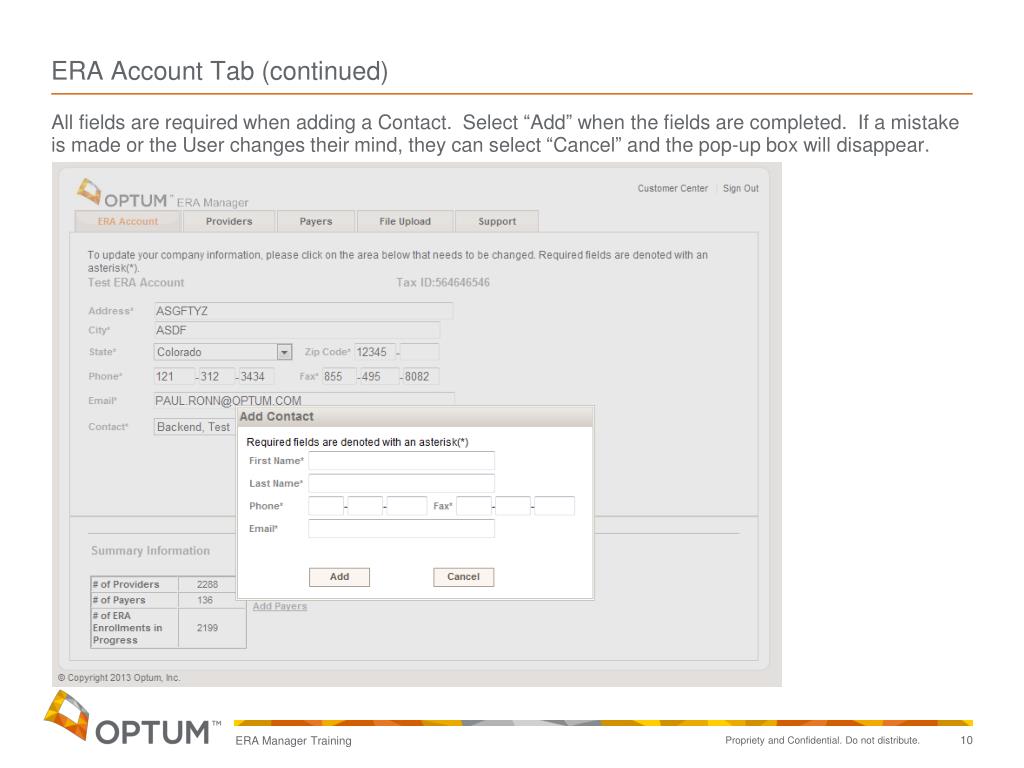Image resolution: width=1024 pixels, height=768 pixels.
Task: Go to the File Upload tab
Action: click(405, 221)
